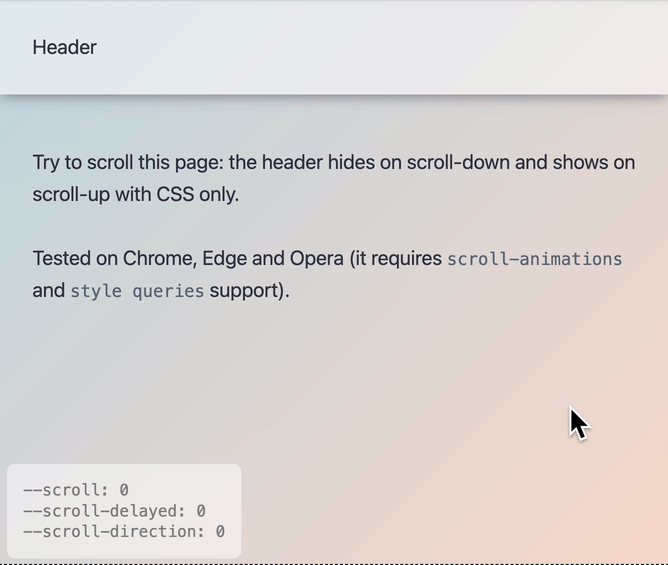Click the word "Edge" in the paragraph
Image resolution: width=668 pixels, height=565 pixels.
pyautogui.click(x=224, y=258)
